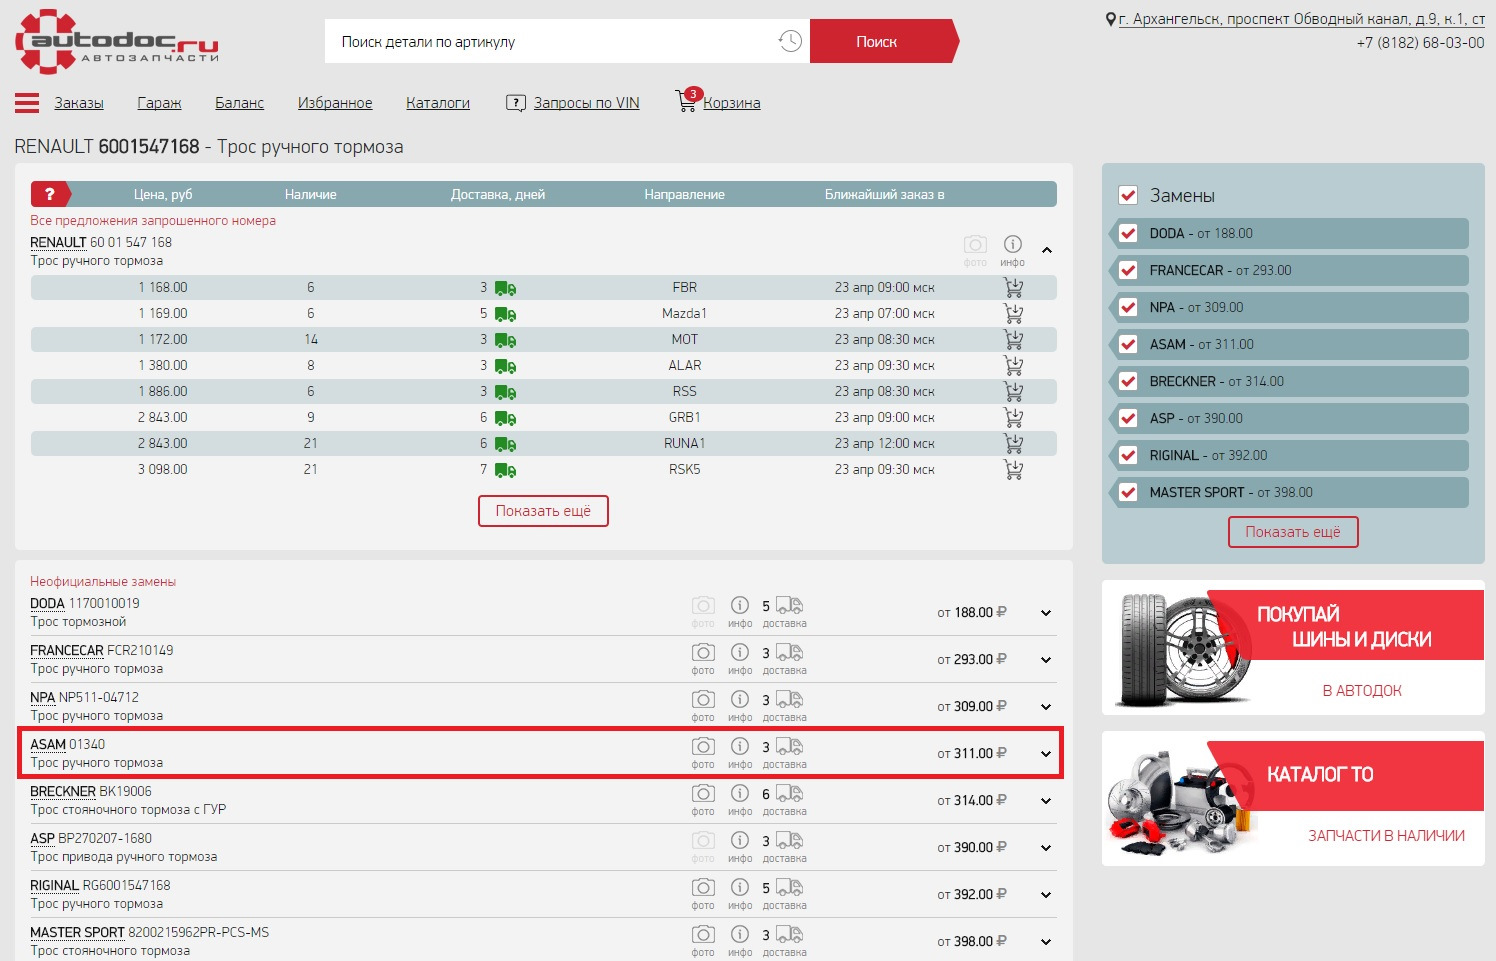The image size is (1496, 961).
Task: Uncheck the ASAM replacement filter
Action: pos(1128,344)
